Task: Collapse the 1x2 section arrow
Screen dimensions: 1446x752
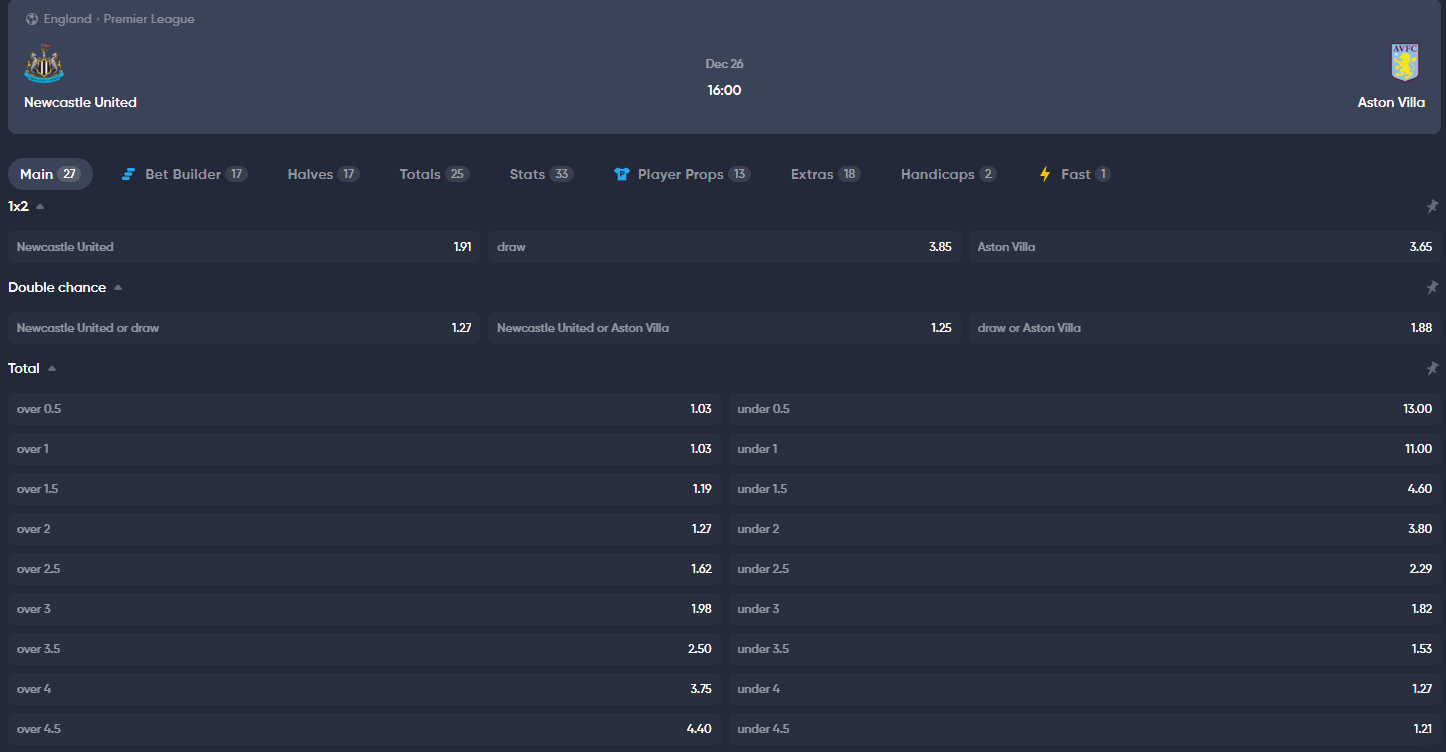Action: [40, 206]
